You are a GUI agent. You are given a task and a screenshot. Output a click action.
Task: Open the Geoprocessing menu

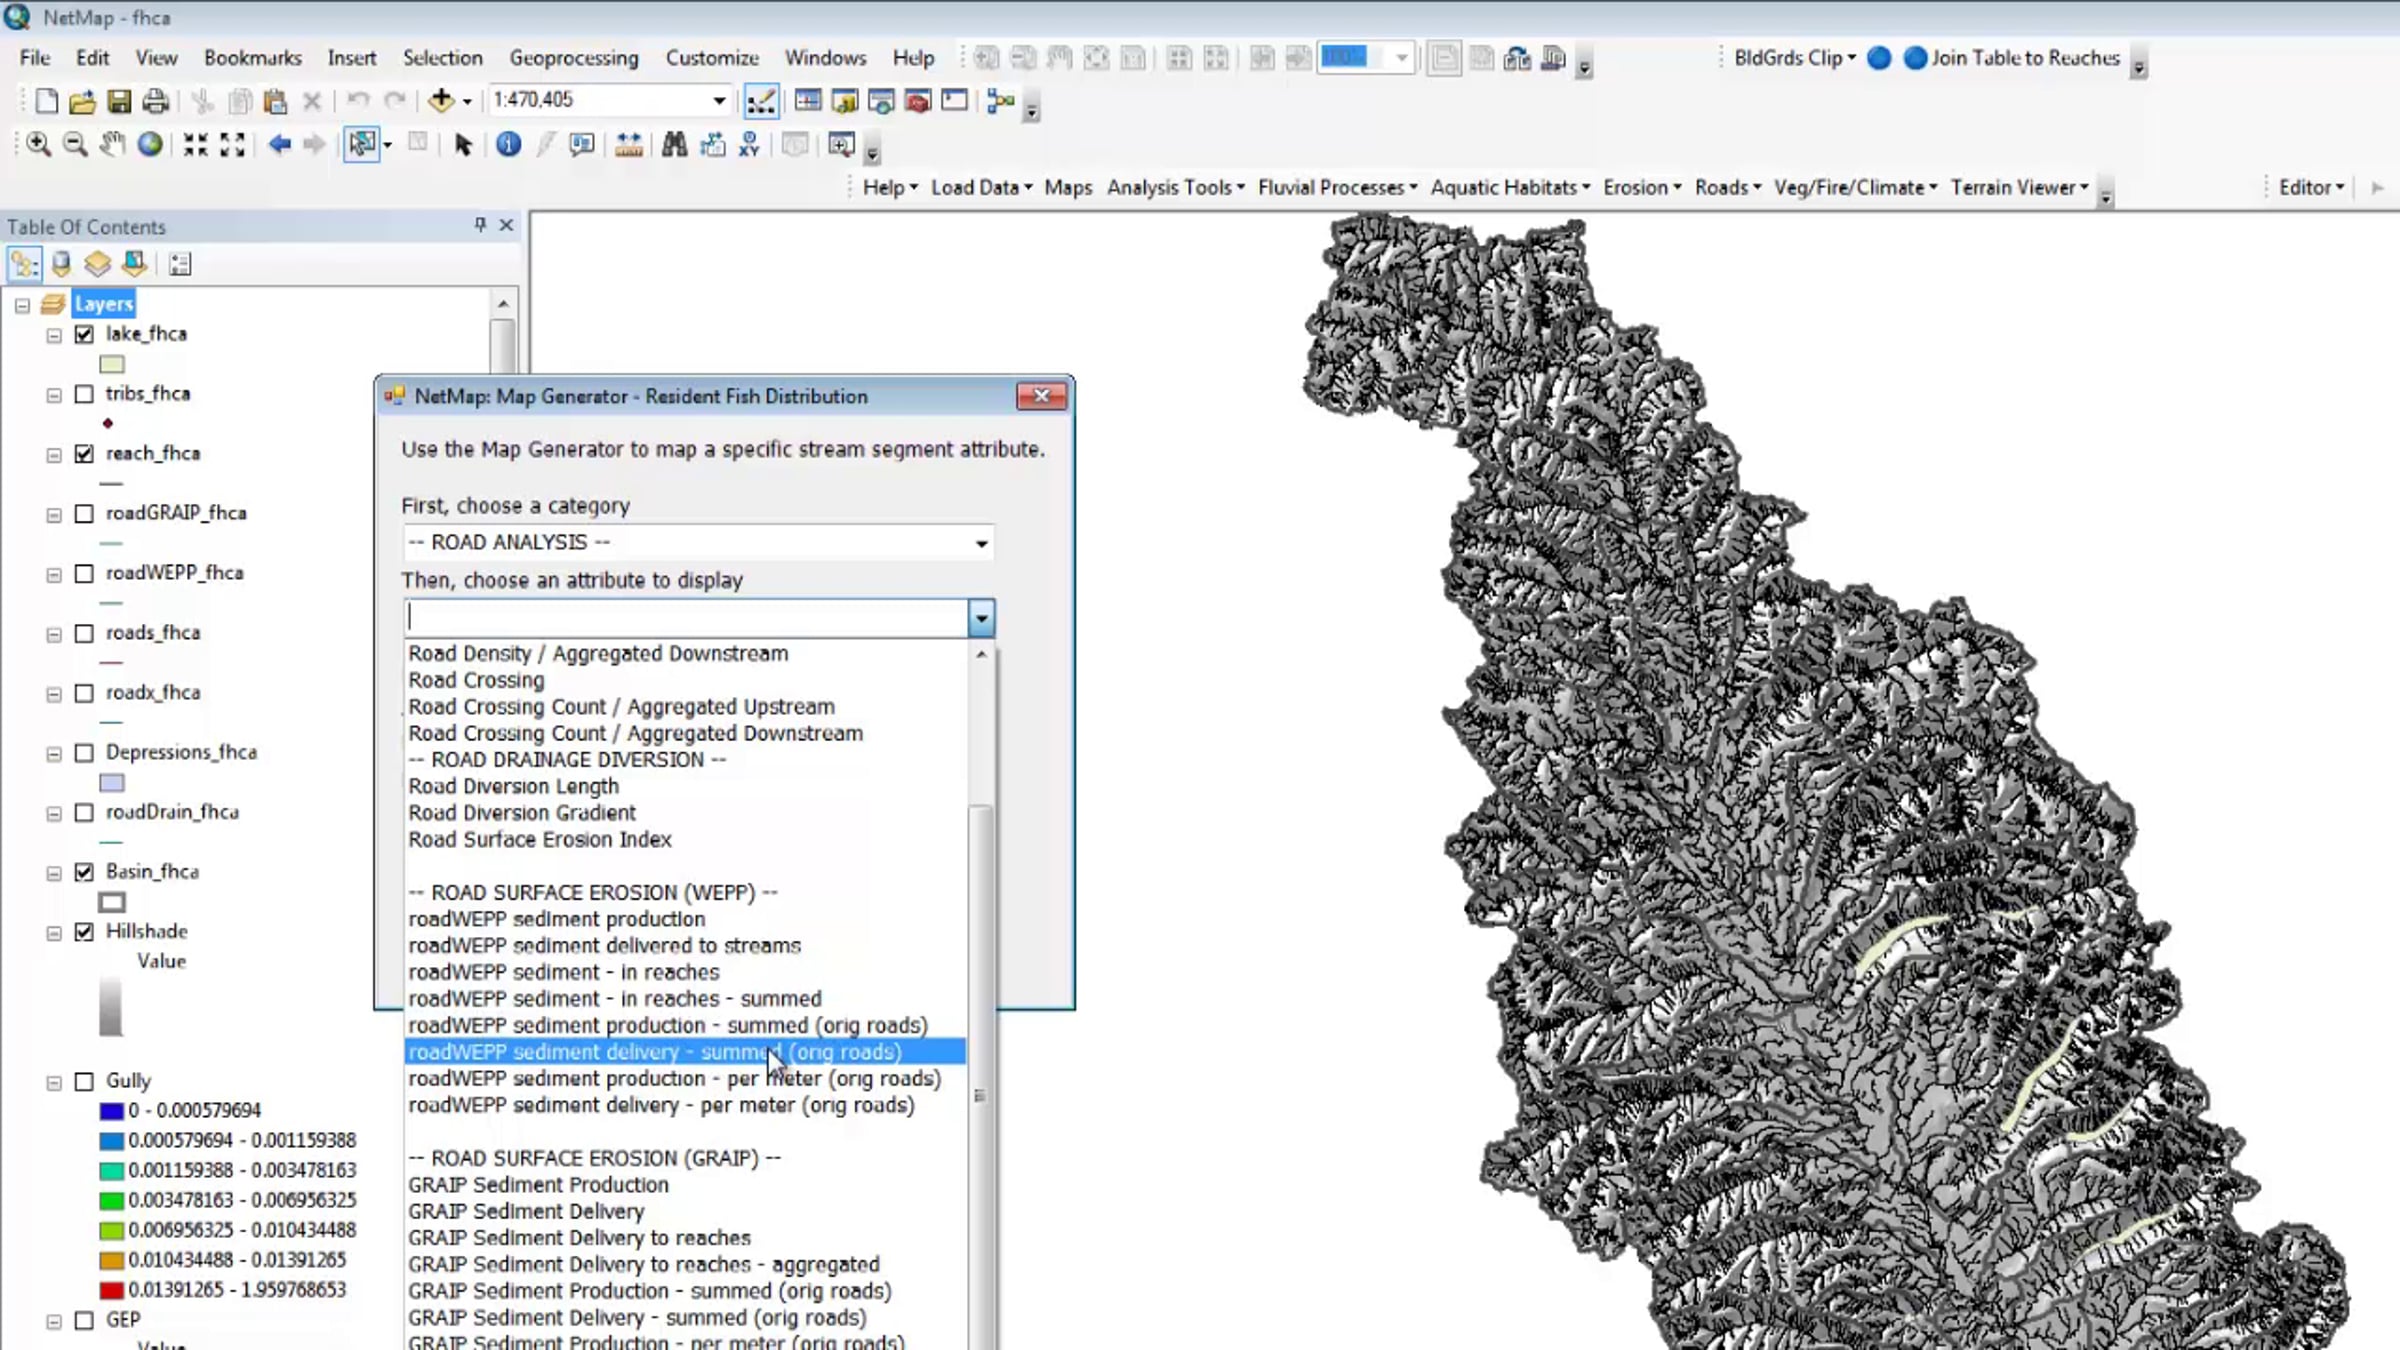click(574, 58)
